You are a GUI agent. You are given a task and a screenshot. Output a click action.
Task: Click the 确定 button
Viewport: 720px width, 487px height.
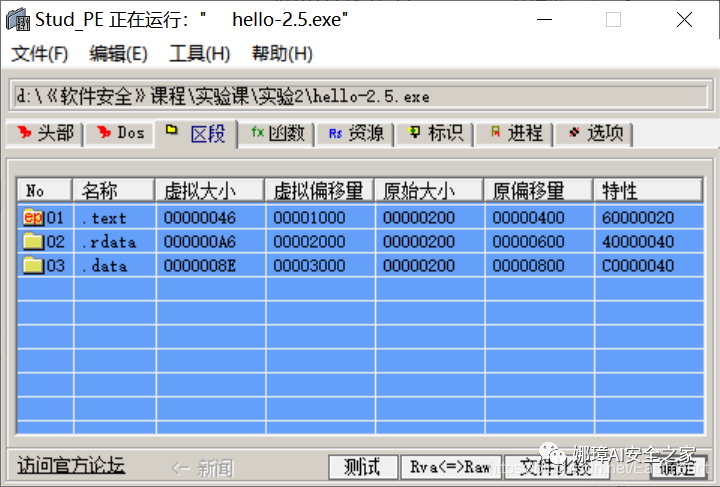[678, 467]
